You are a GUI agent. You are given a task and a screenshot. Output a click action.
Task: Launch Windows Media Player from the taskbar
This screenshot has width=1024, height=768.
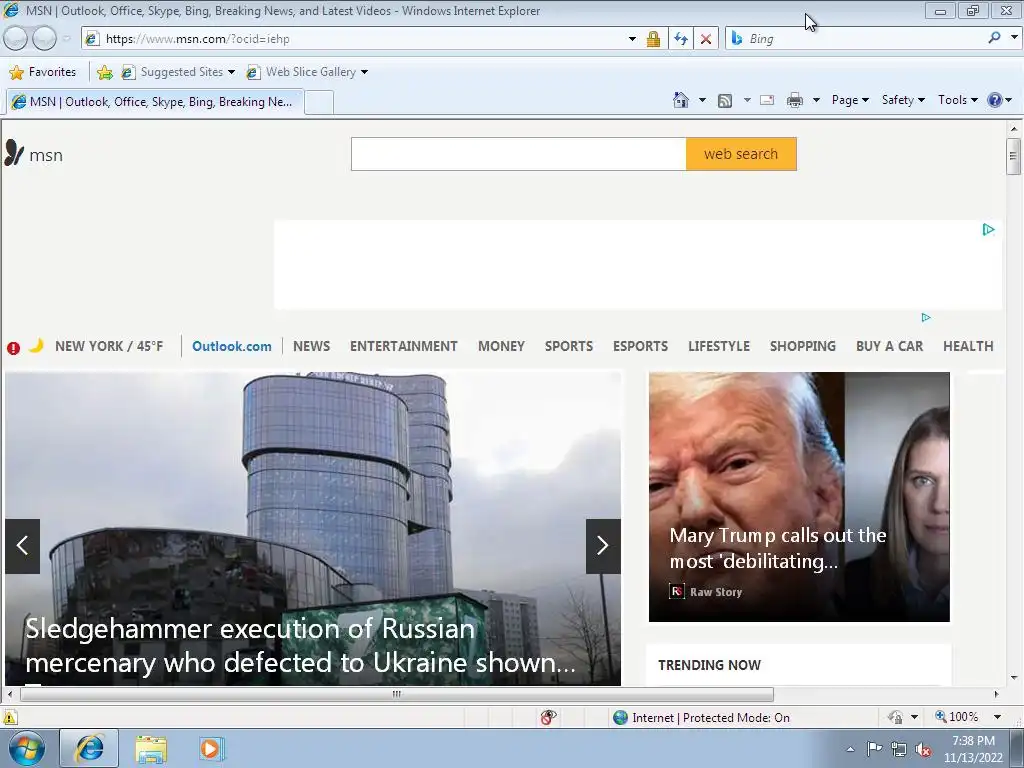[x=211, y=749]
